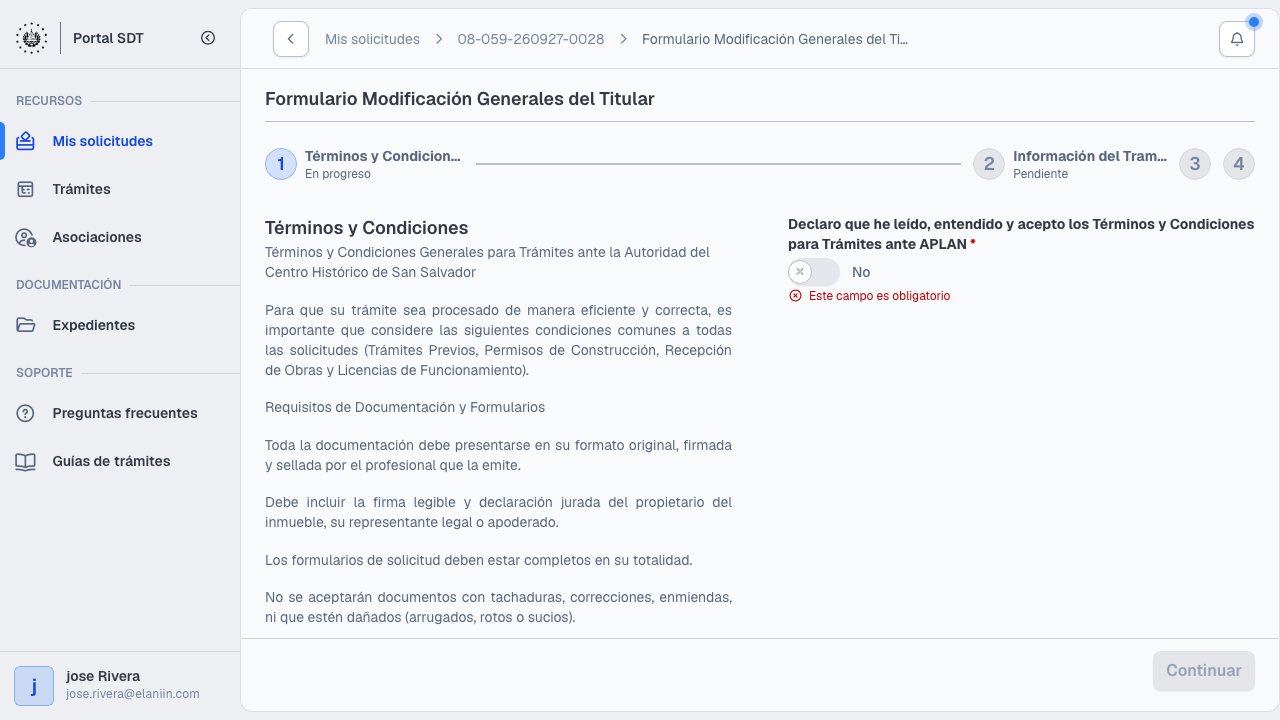
Task: Open Asociaciones in the sidebar
Action: pos(120,237)
